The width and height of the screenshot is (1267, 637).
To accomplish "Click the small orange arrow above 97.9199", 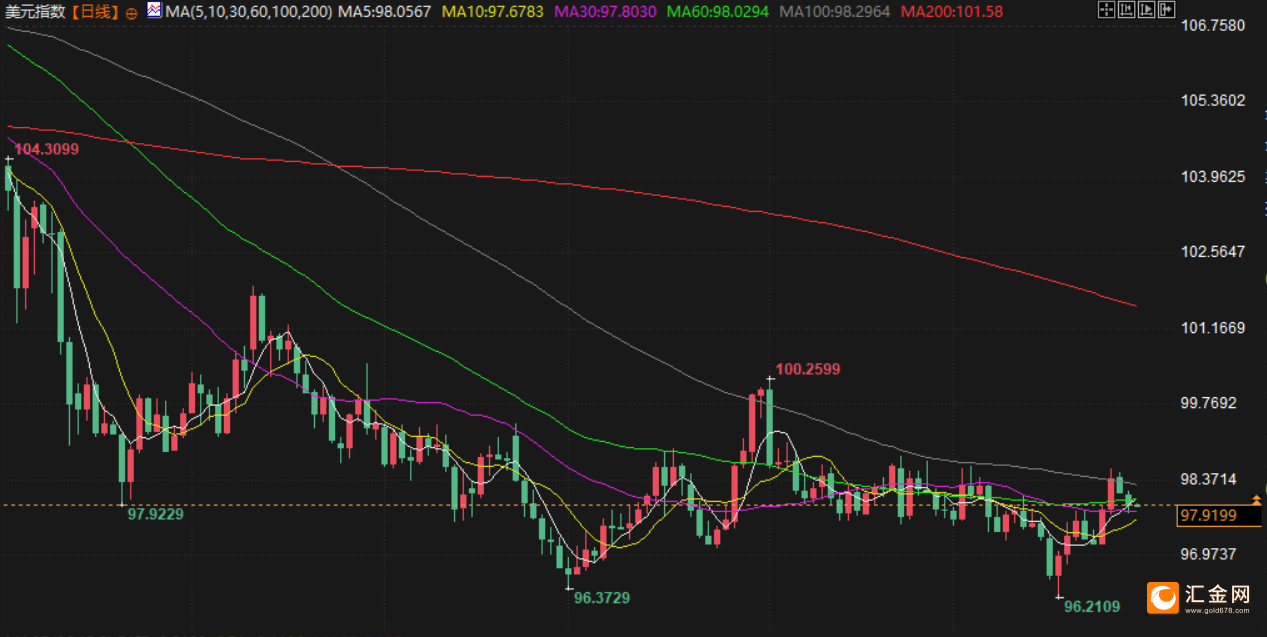I will click(1257, 499).
